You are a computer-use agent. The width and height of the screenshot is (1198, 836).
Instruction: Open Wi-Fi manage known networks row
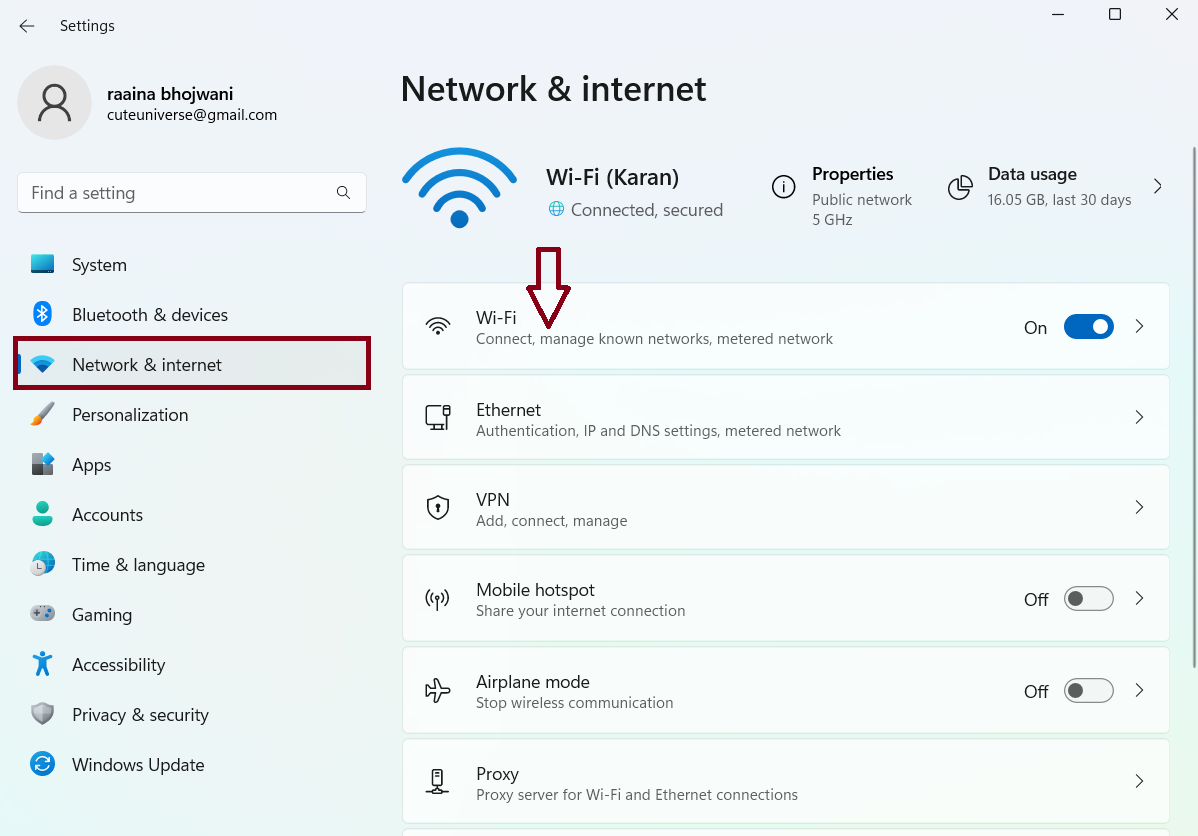tap(700, 327)
